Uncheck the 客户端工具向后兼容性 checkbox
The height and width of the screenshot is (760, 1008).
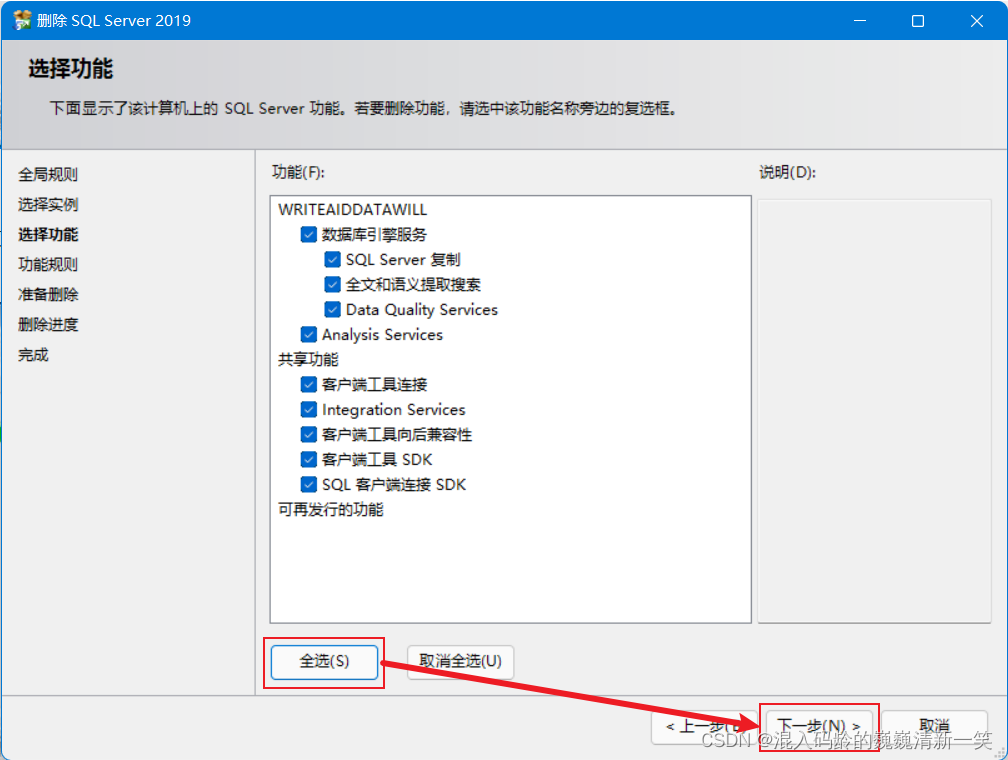309,435
